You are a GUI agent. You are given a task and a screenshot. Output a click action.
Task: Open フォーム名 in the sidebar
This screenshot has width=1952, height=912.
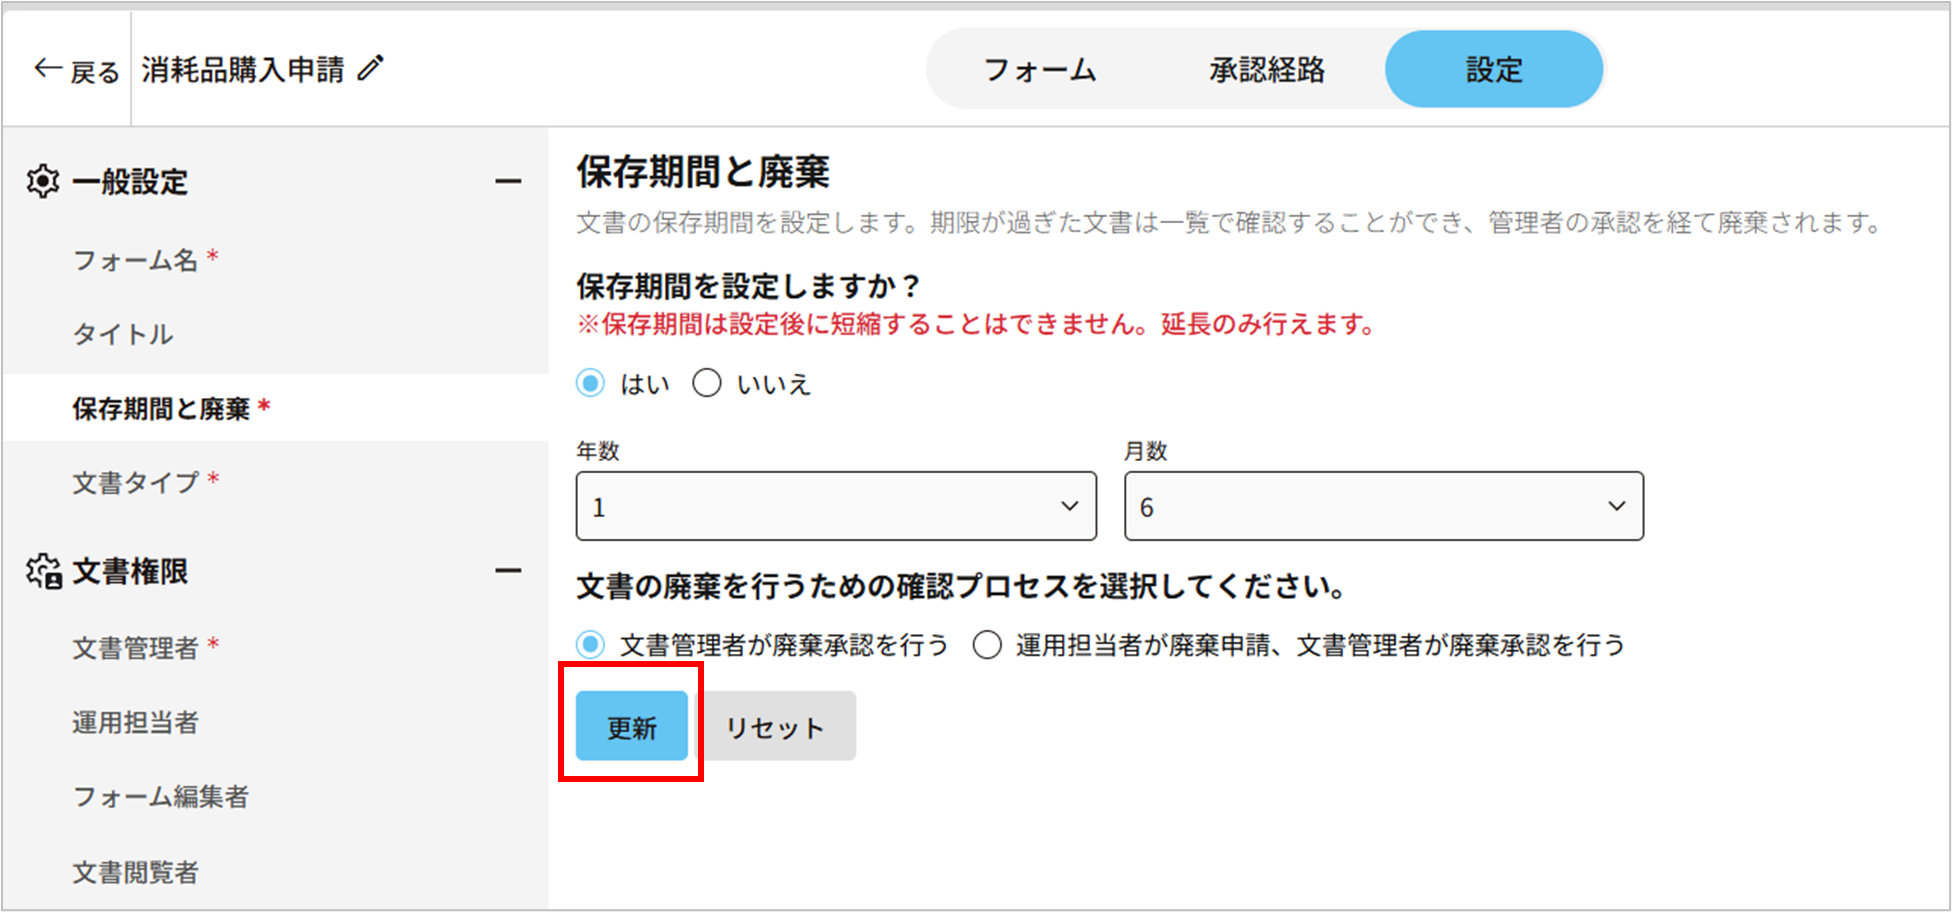pyautogui.click(x=135, y=260)
